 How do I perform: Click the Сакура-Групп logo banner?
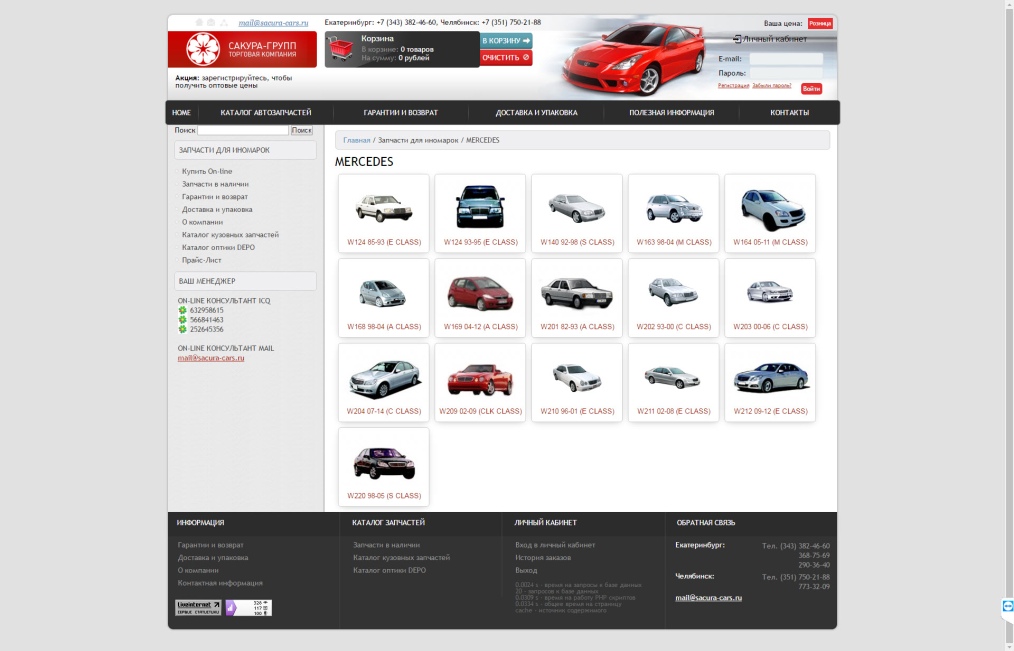tap(243, 49)
